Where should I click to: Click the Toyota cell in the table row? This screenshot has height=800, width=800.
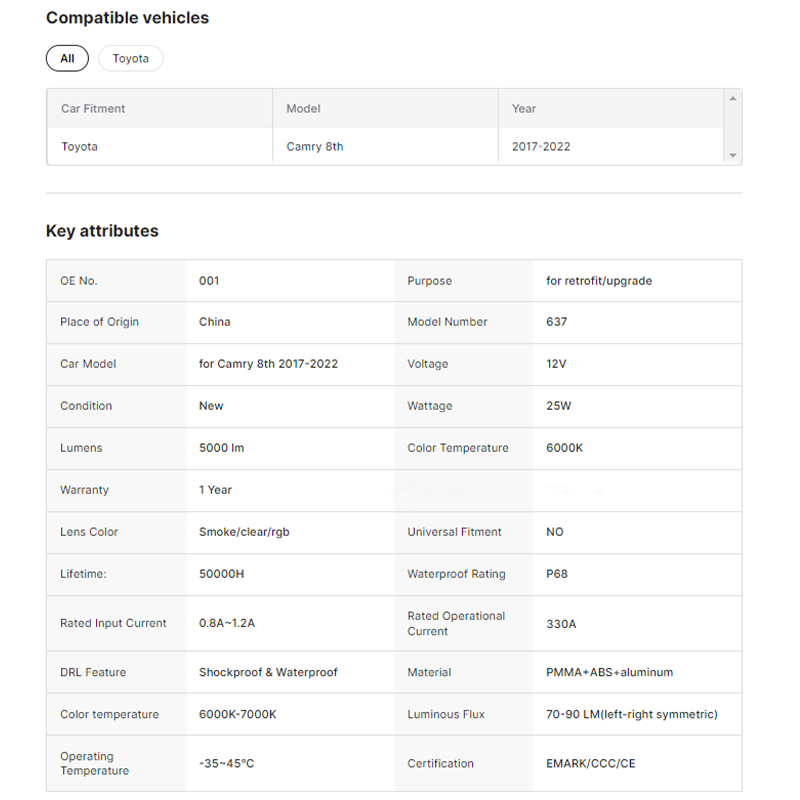coord(79,146)
